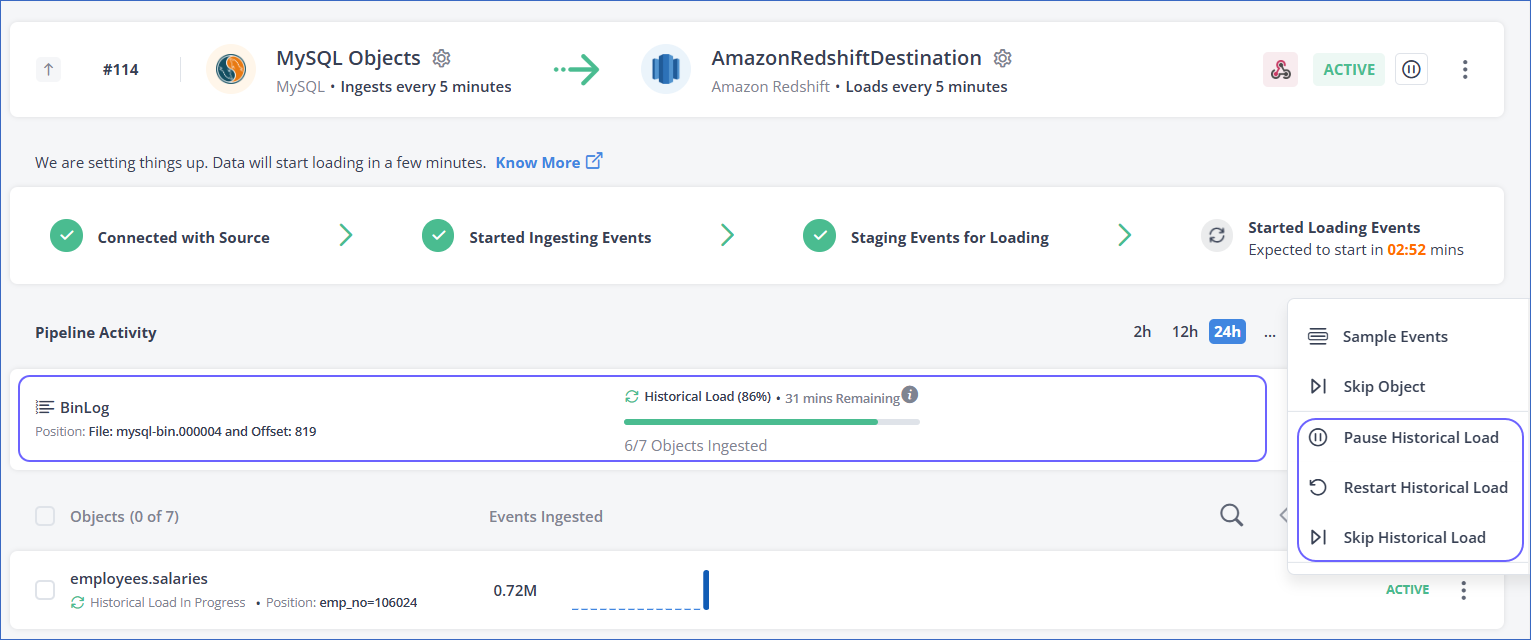Toggle the employees.salaries checkbox
Screen dimensions: 1531x640
coord(45,590)
